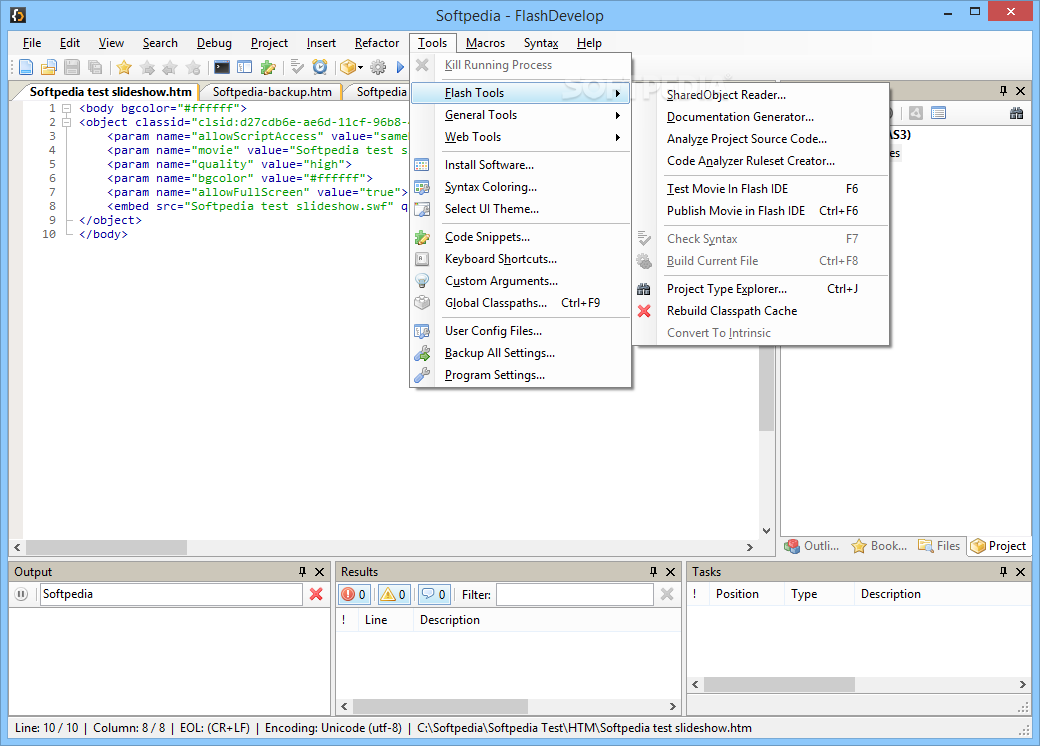
Task: Click Analyze Project Source Code
Action: pos(761,139)
